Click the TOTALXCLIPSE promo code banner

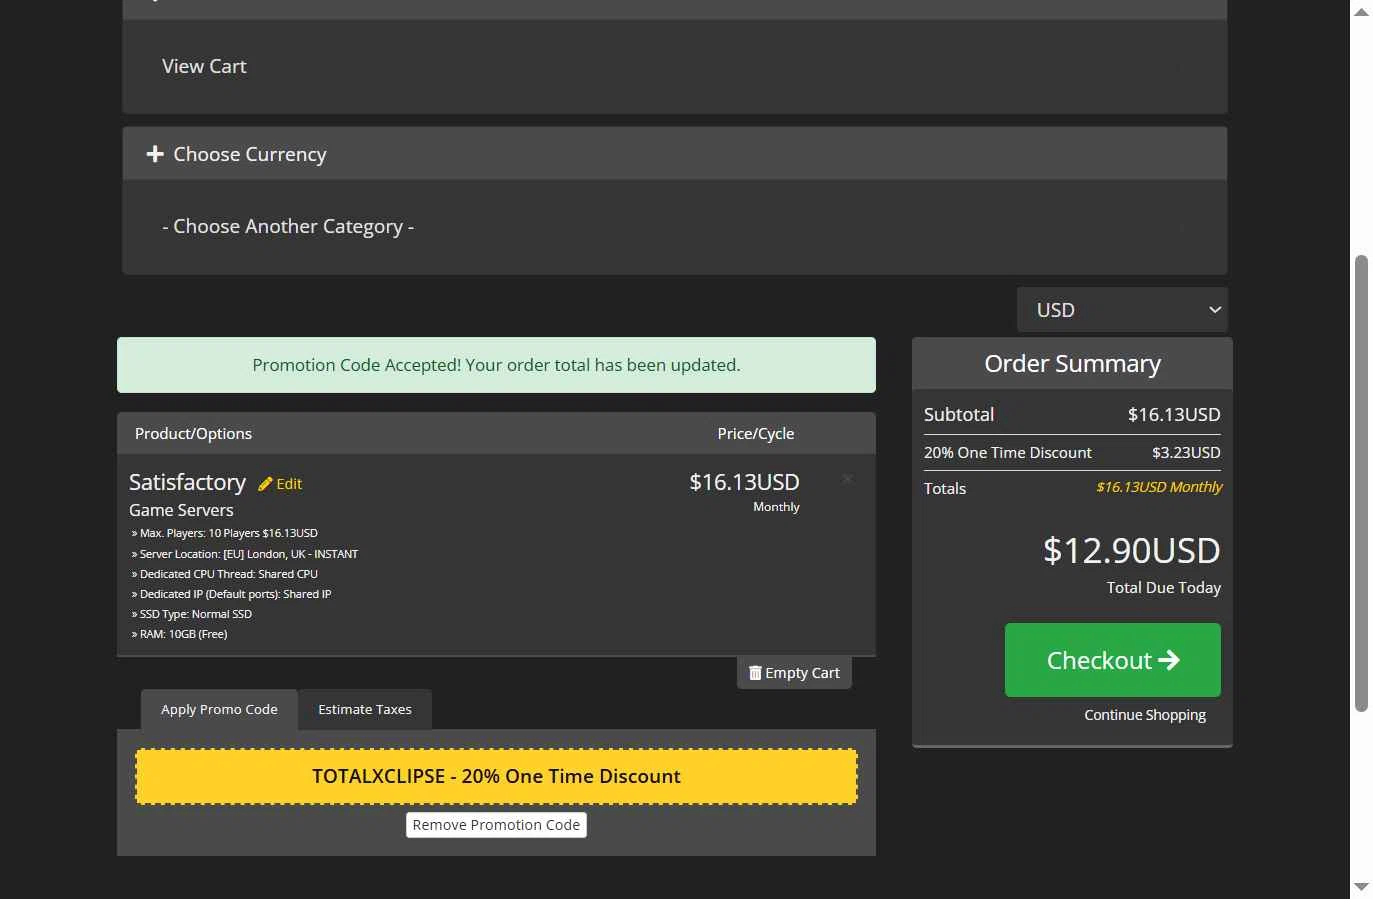496,777
